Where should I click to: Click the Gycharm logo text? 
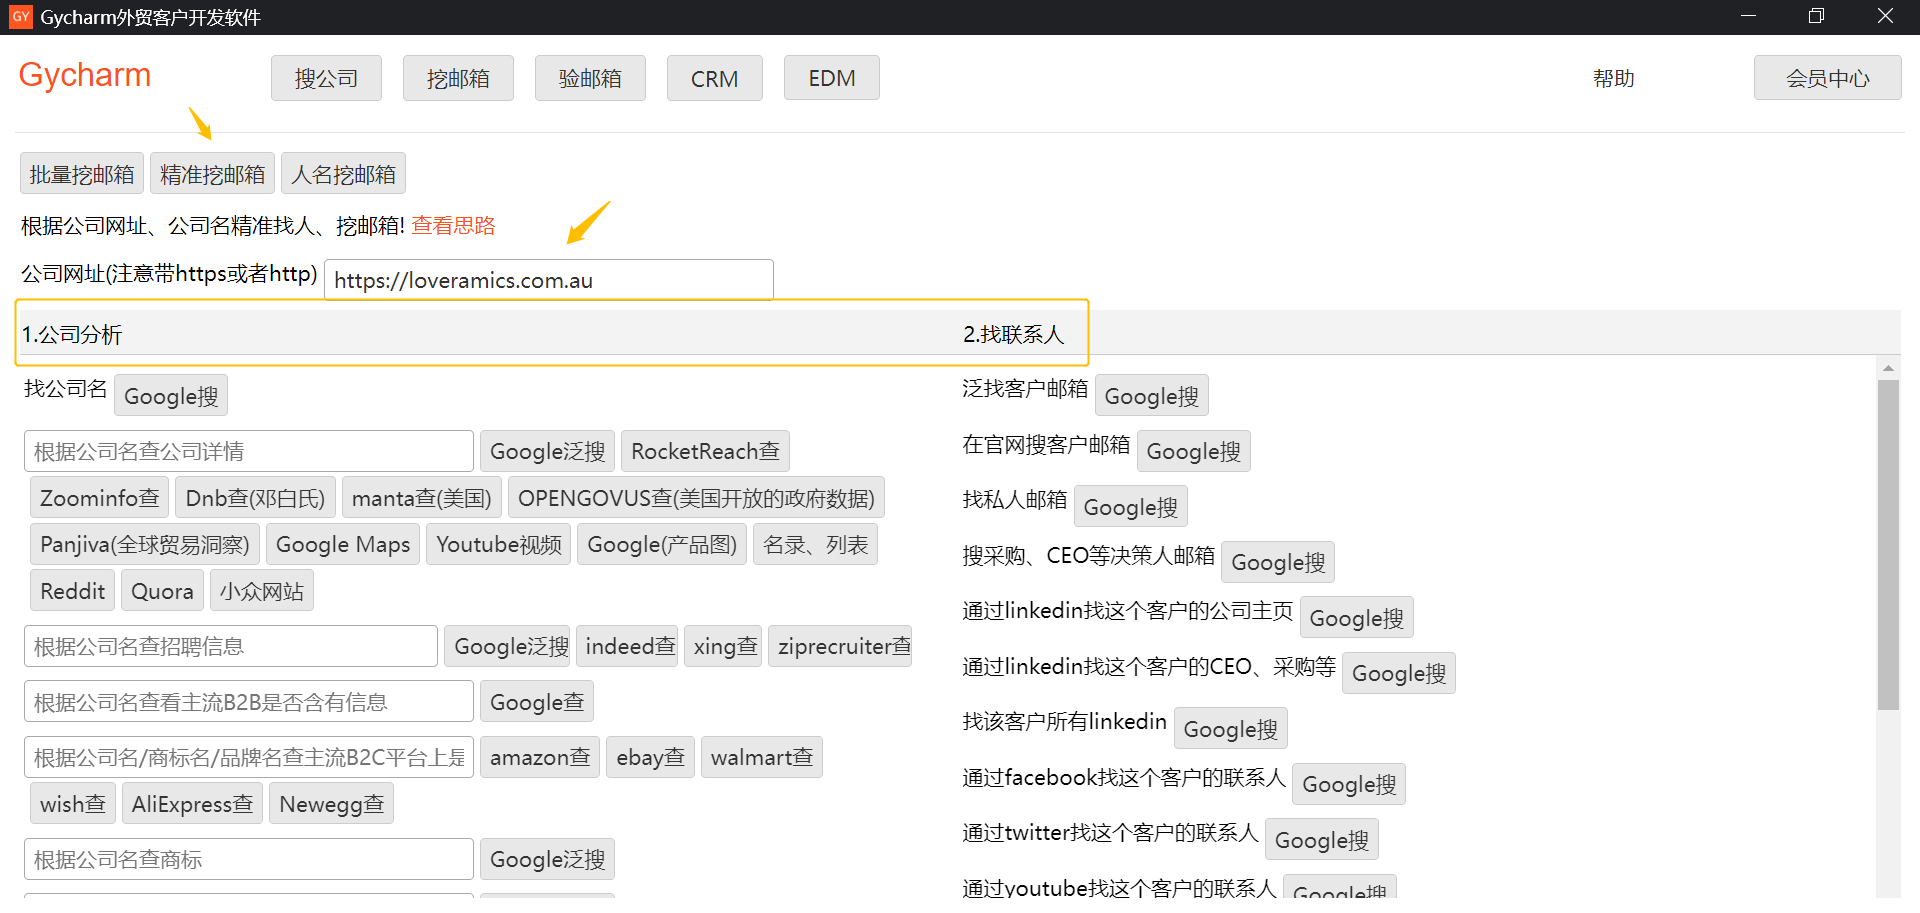click(x=85, y=75)
